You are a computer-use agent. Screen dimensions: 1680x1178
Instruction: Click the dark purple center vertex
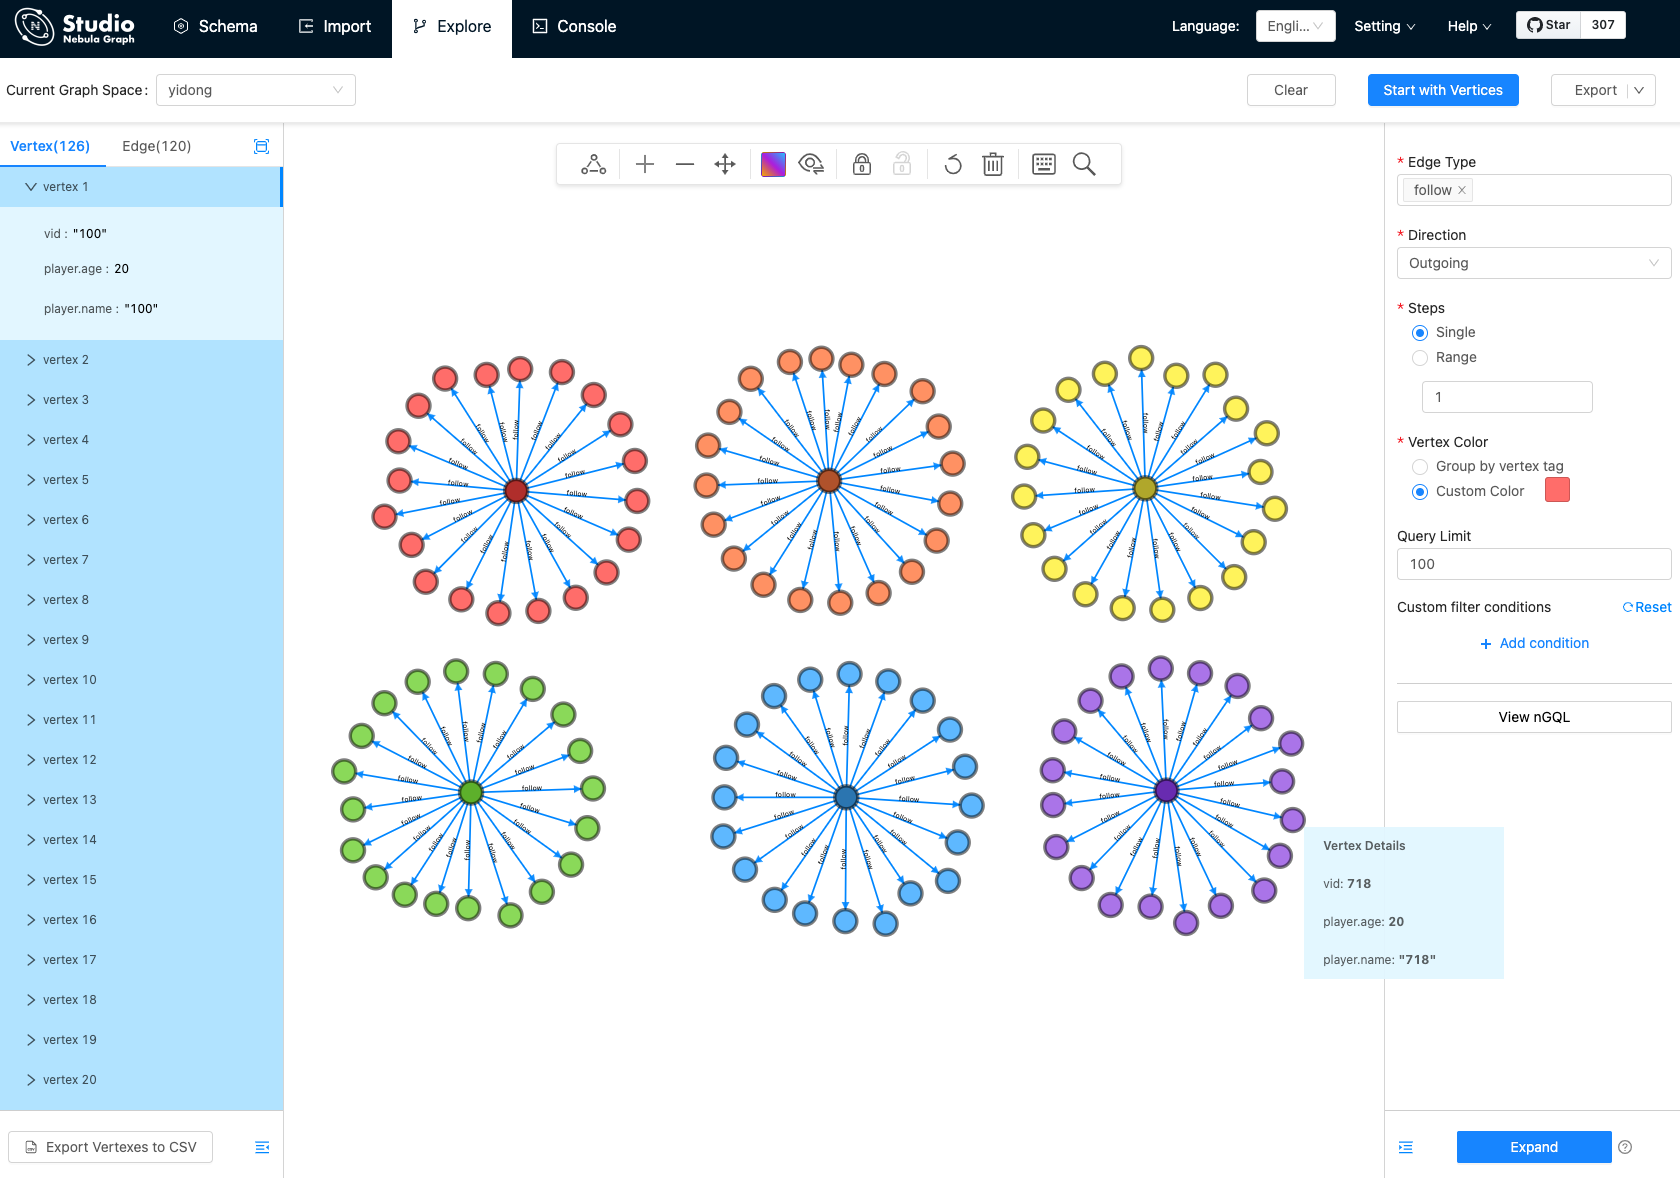pos(1166,790)
